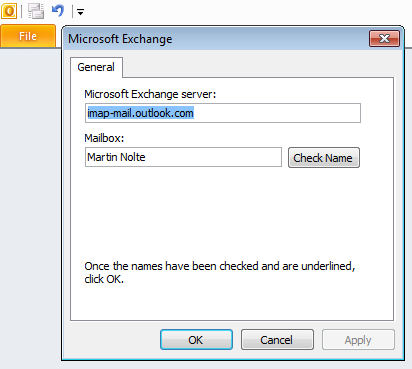This screenshot has height=369, width=412.
Task: Click the Mailbox field containing Martin Nolte
Action: tap(183, 157)
